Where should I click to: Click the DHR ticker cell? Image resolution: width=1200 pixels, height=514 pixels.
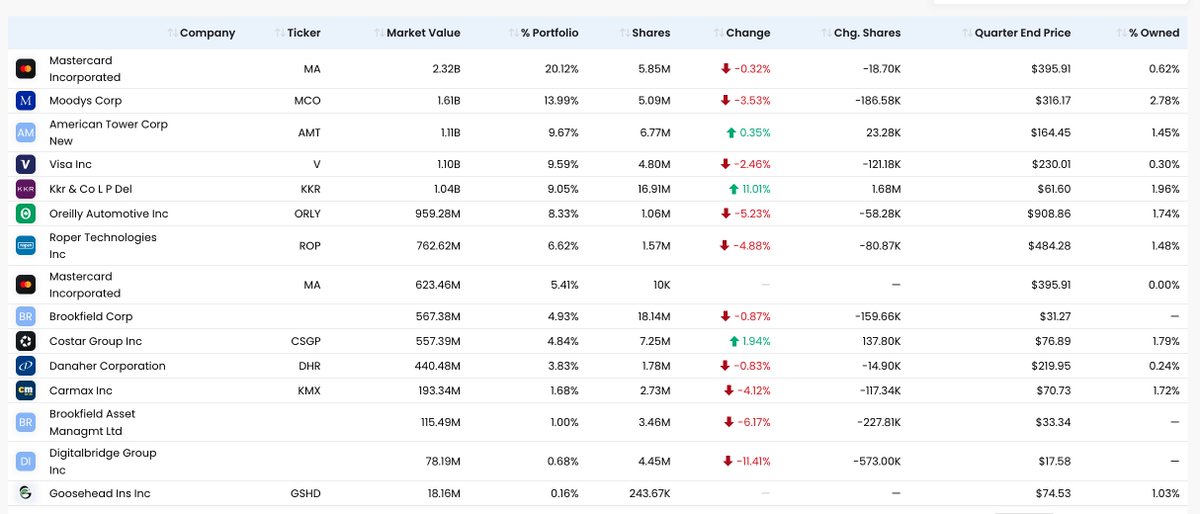(309, 366)
